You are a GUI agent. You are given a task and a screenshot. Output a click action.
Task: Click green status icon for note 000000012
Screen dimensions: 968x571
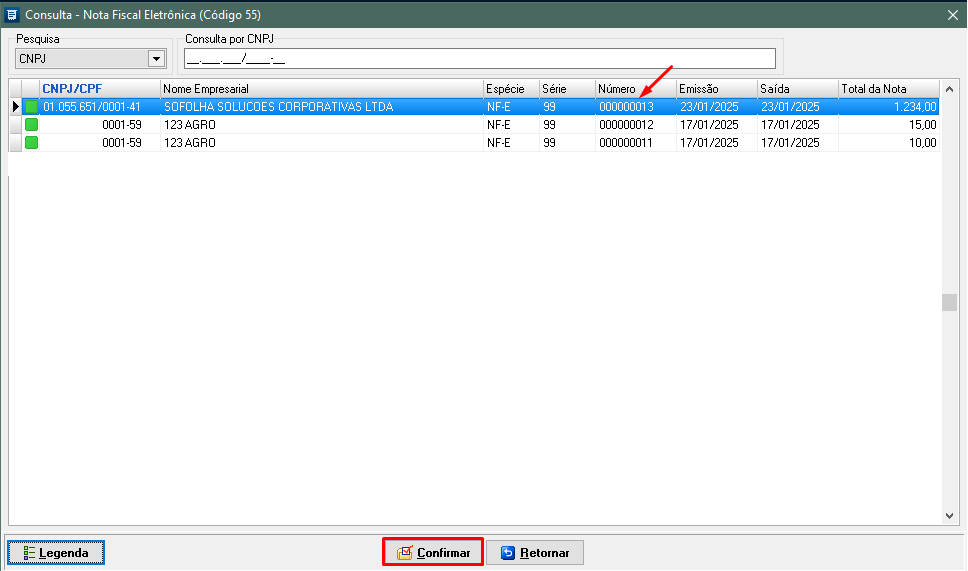pyautogui.click(x=31, y=125)
